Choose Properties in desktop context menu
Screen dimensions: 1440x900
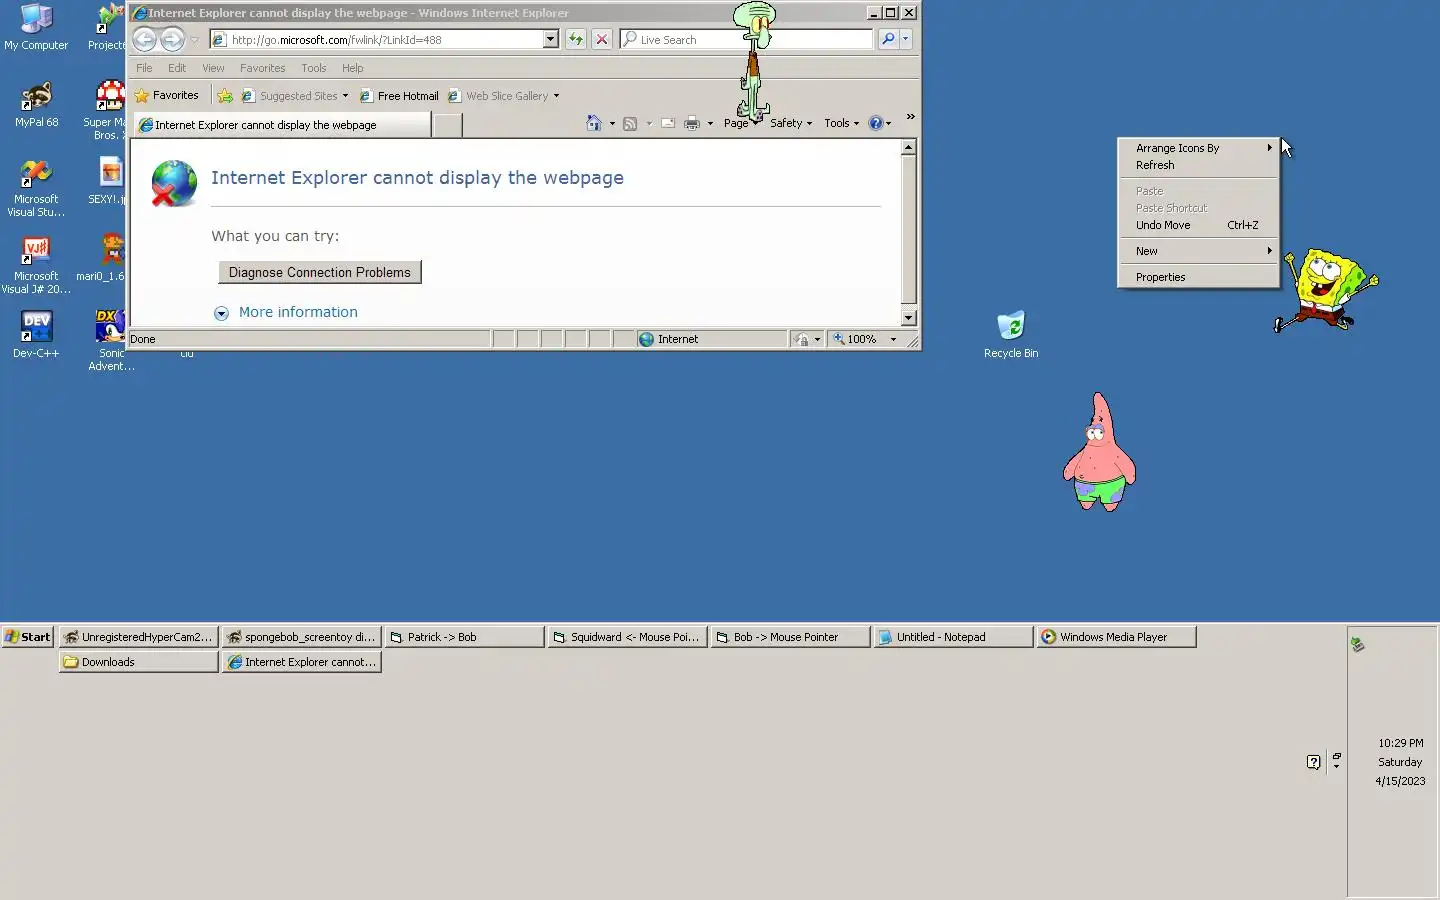(x=1198, y=277)
